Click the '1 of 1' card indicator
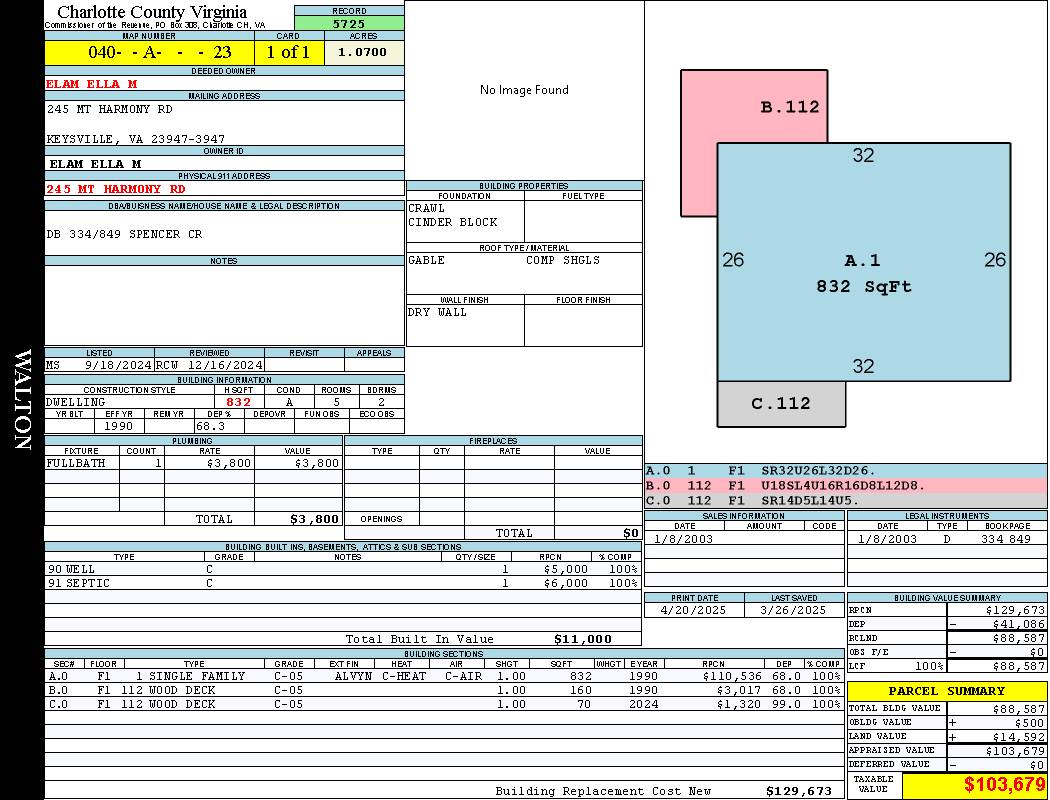The width and height of the screenshot is (1050, 800). click(x=288, y=53)
